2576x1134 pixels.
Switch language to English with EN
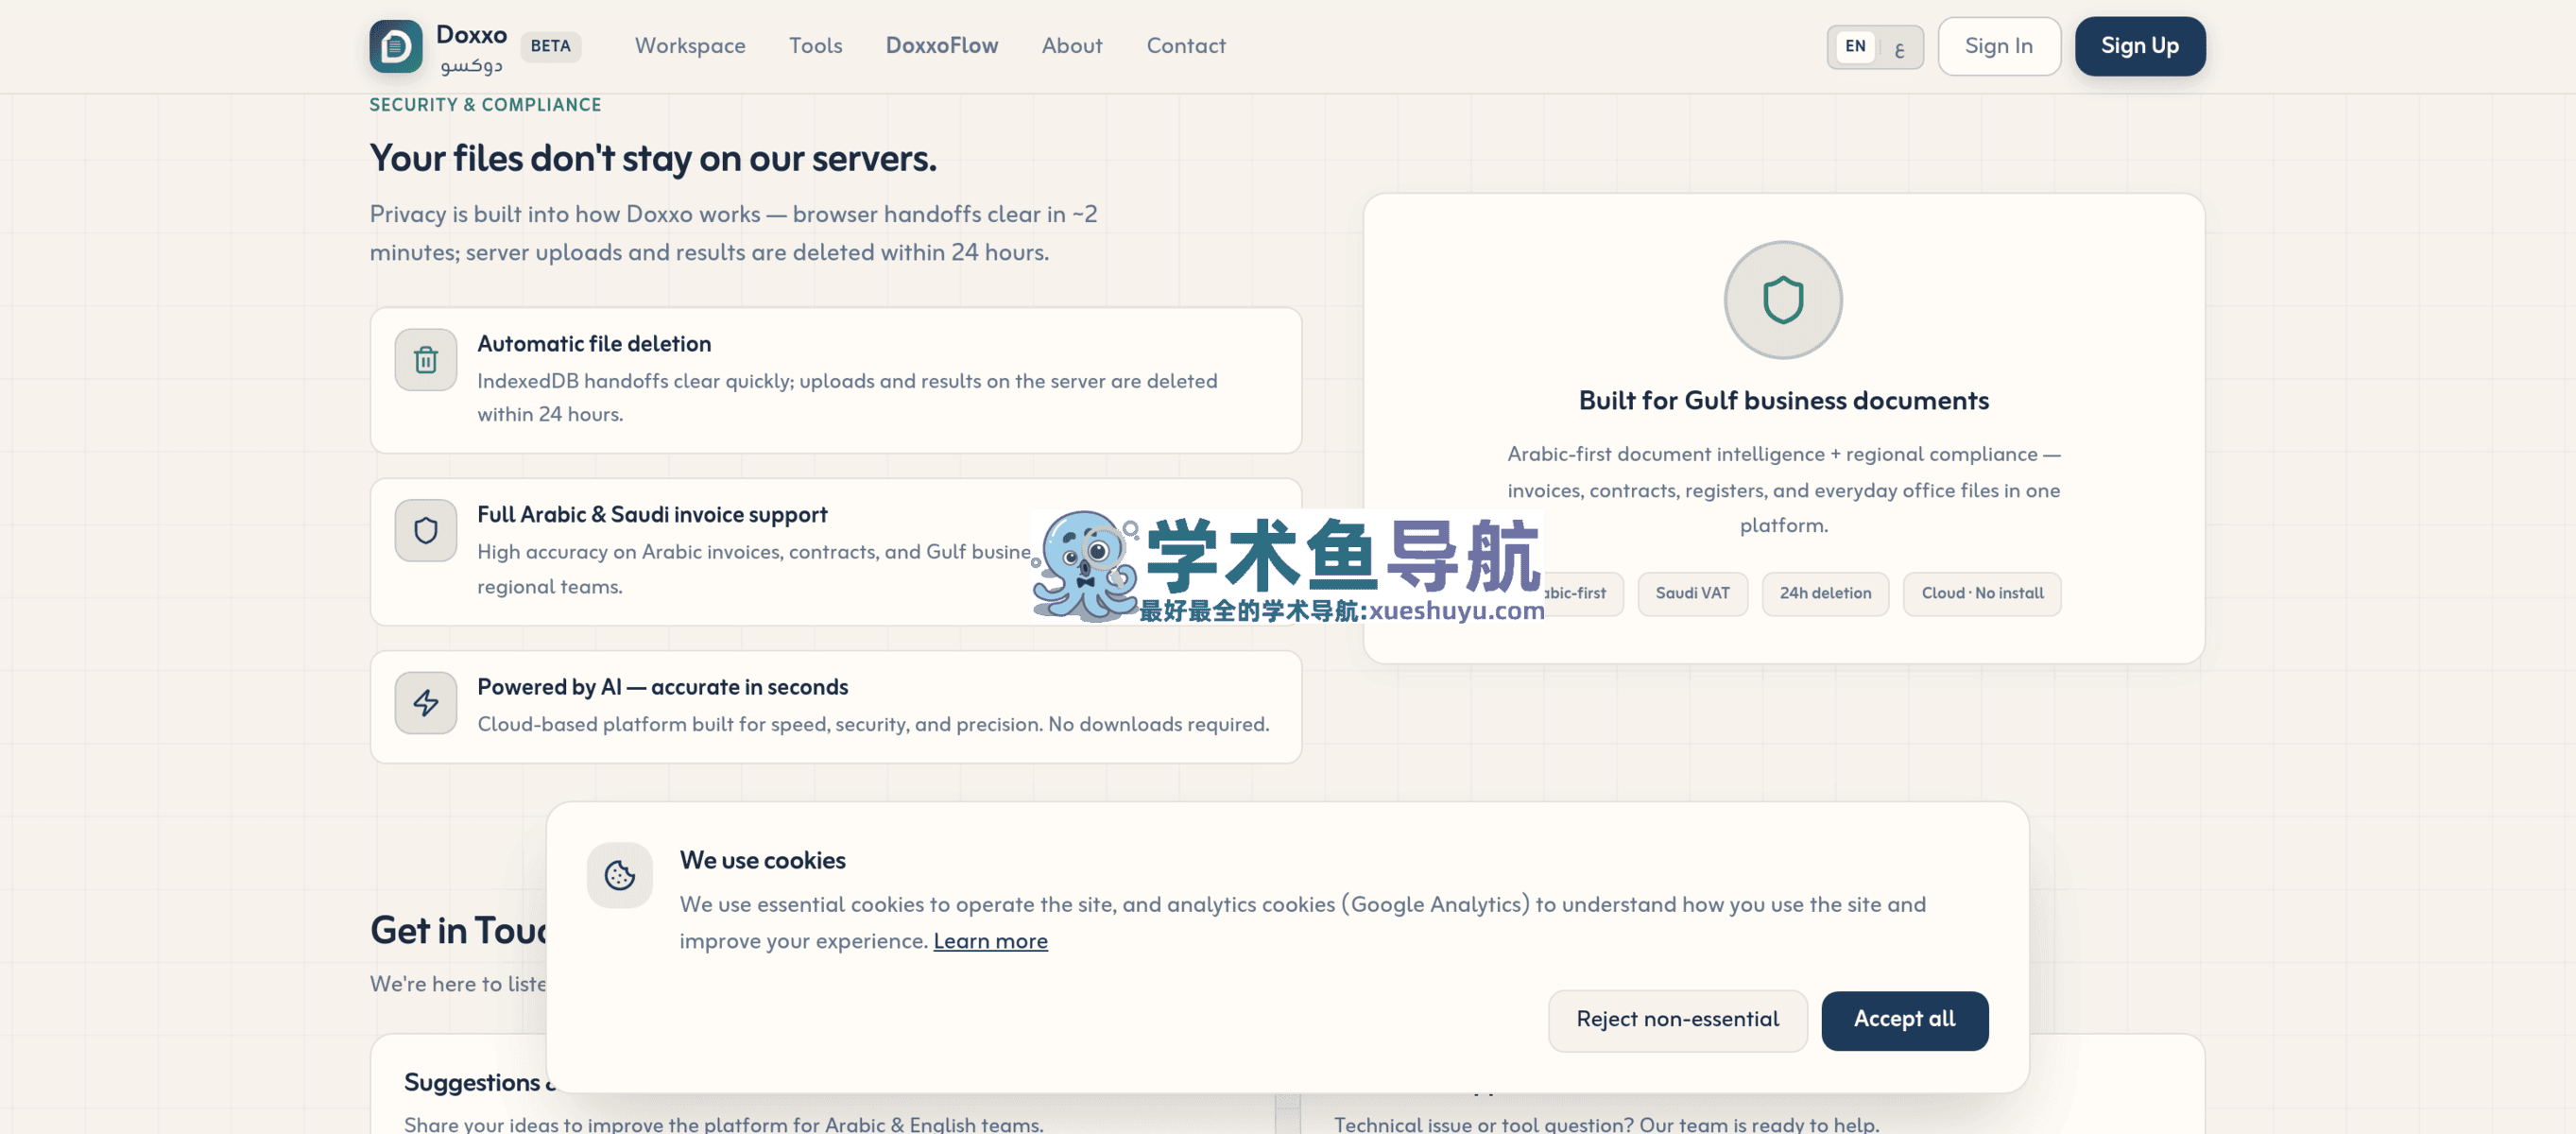tap(1855, 46)
